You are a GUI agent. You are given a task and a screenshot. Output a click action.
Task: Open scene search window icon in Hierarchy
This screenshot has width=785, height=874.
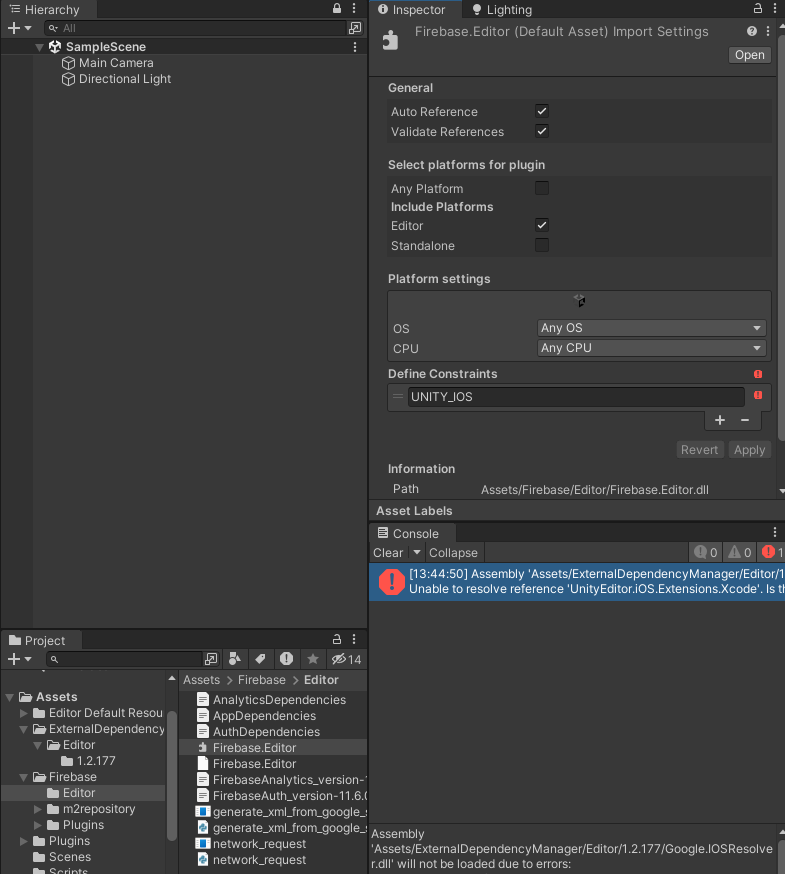[355, 28]
